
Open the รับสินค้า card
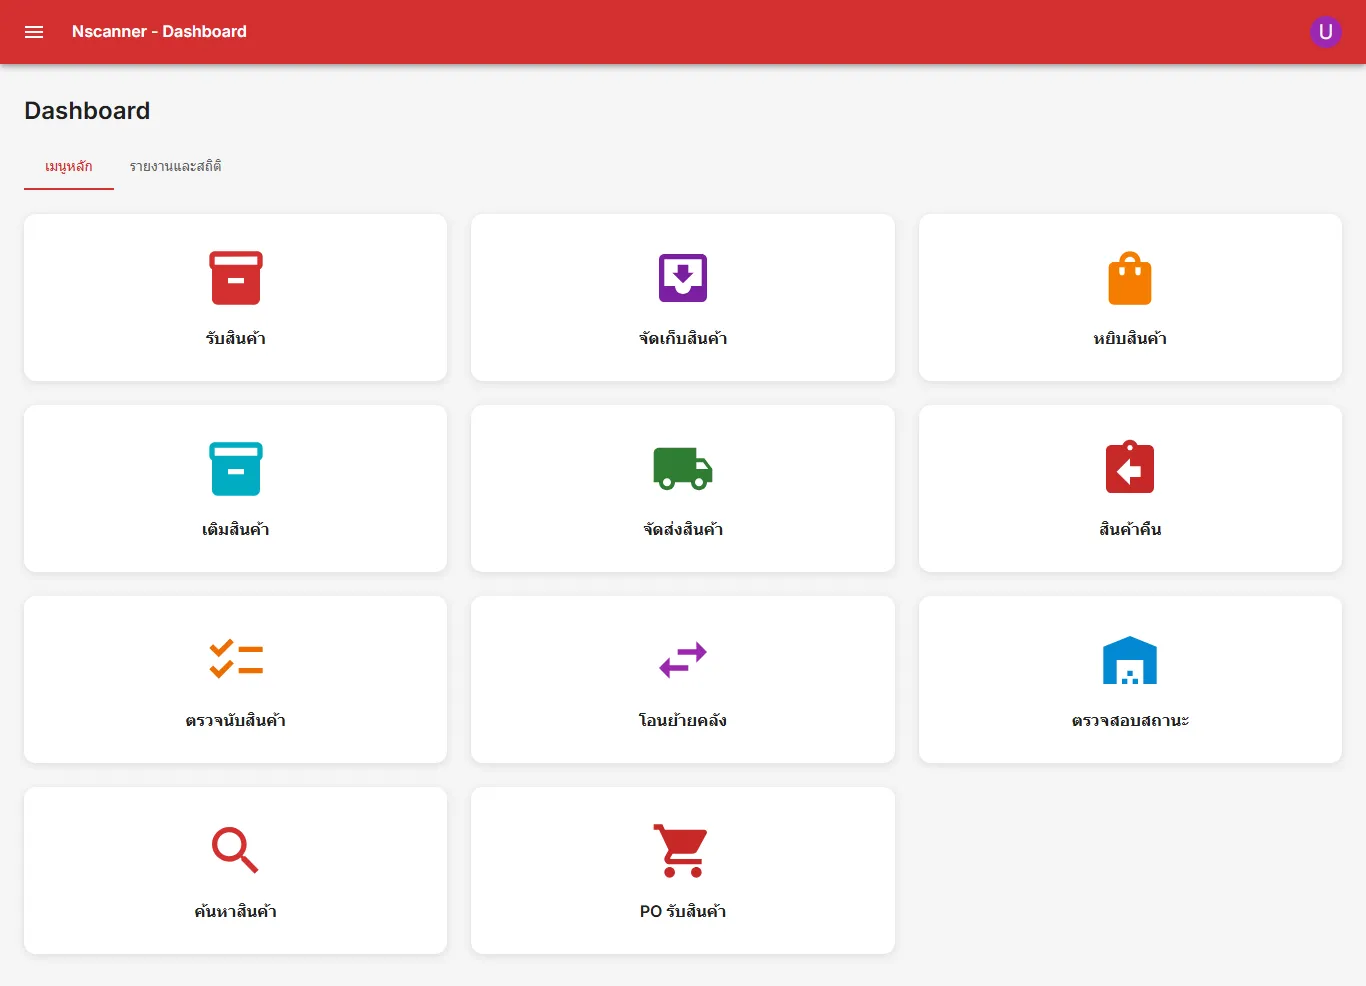click(x=235, y=297)
